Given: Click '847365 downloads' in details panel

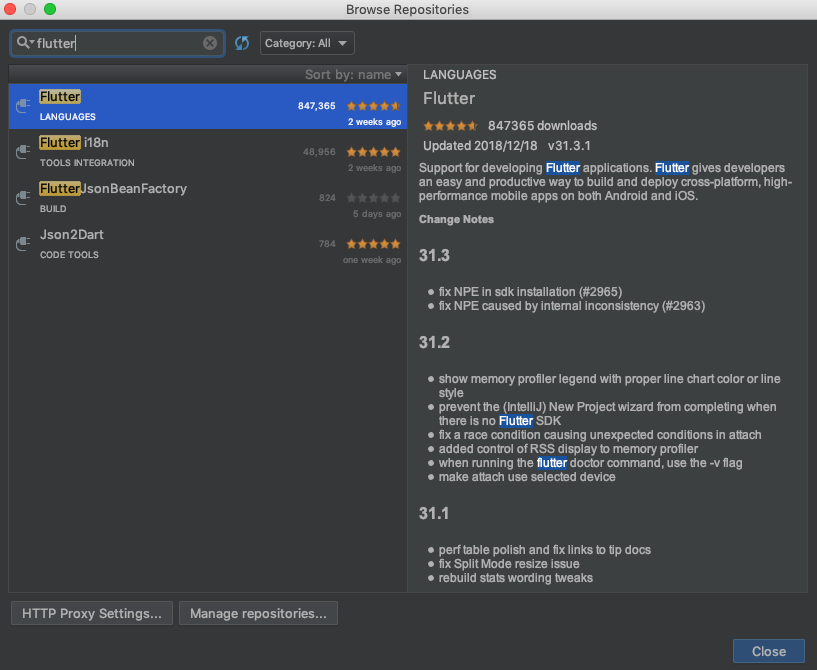Looking at the screenshot, I should [x=542, y=126].
